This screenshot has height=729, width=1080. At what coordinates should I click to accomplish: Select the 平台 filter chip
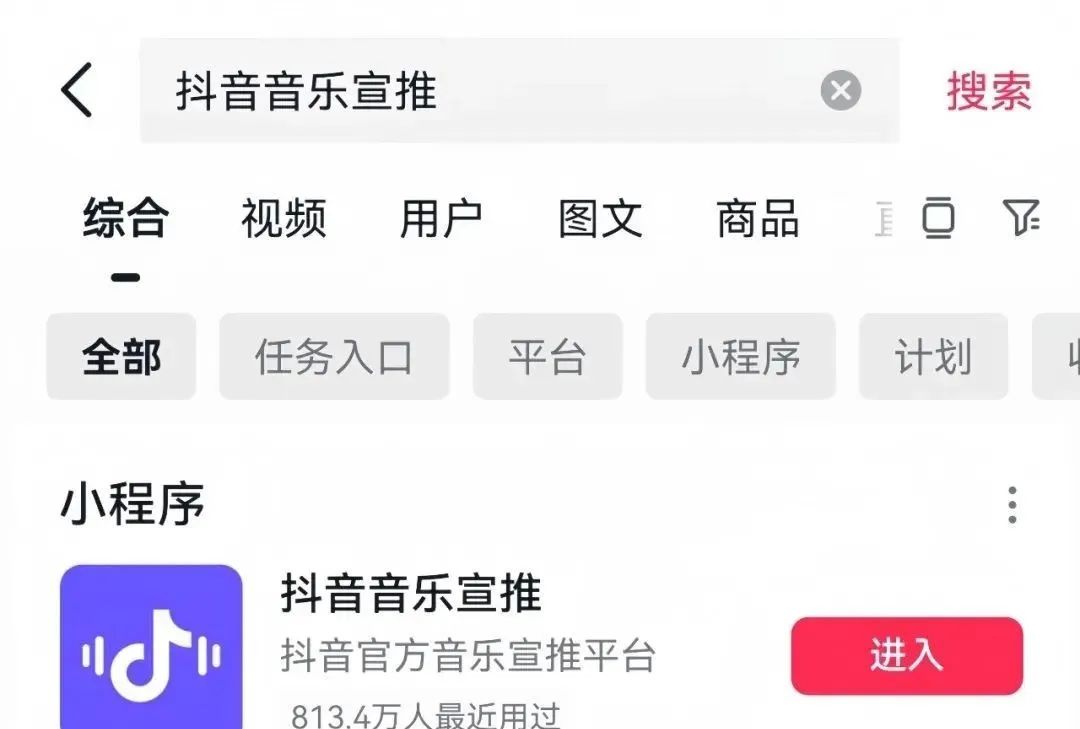point(548,356)
